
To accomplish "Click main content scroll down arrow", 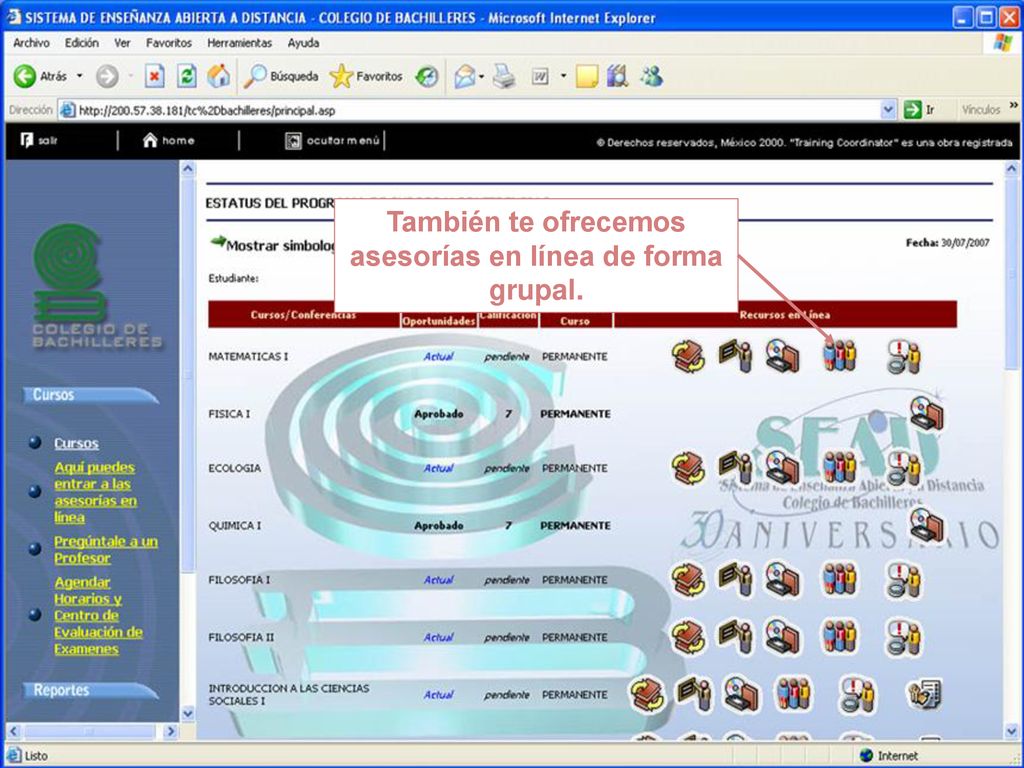I will pos(1012,731).
